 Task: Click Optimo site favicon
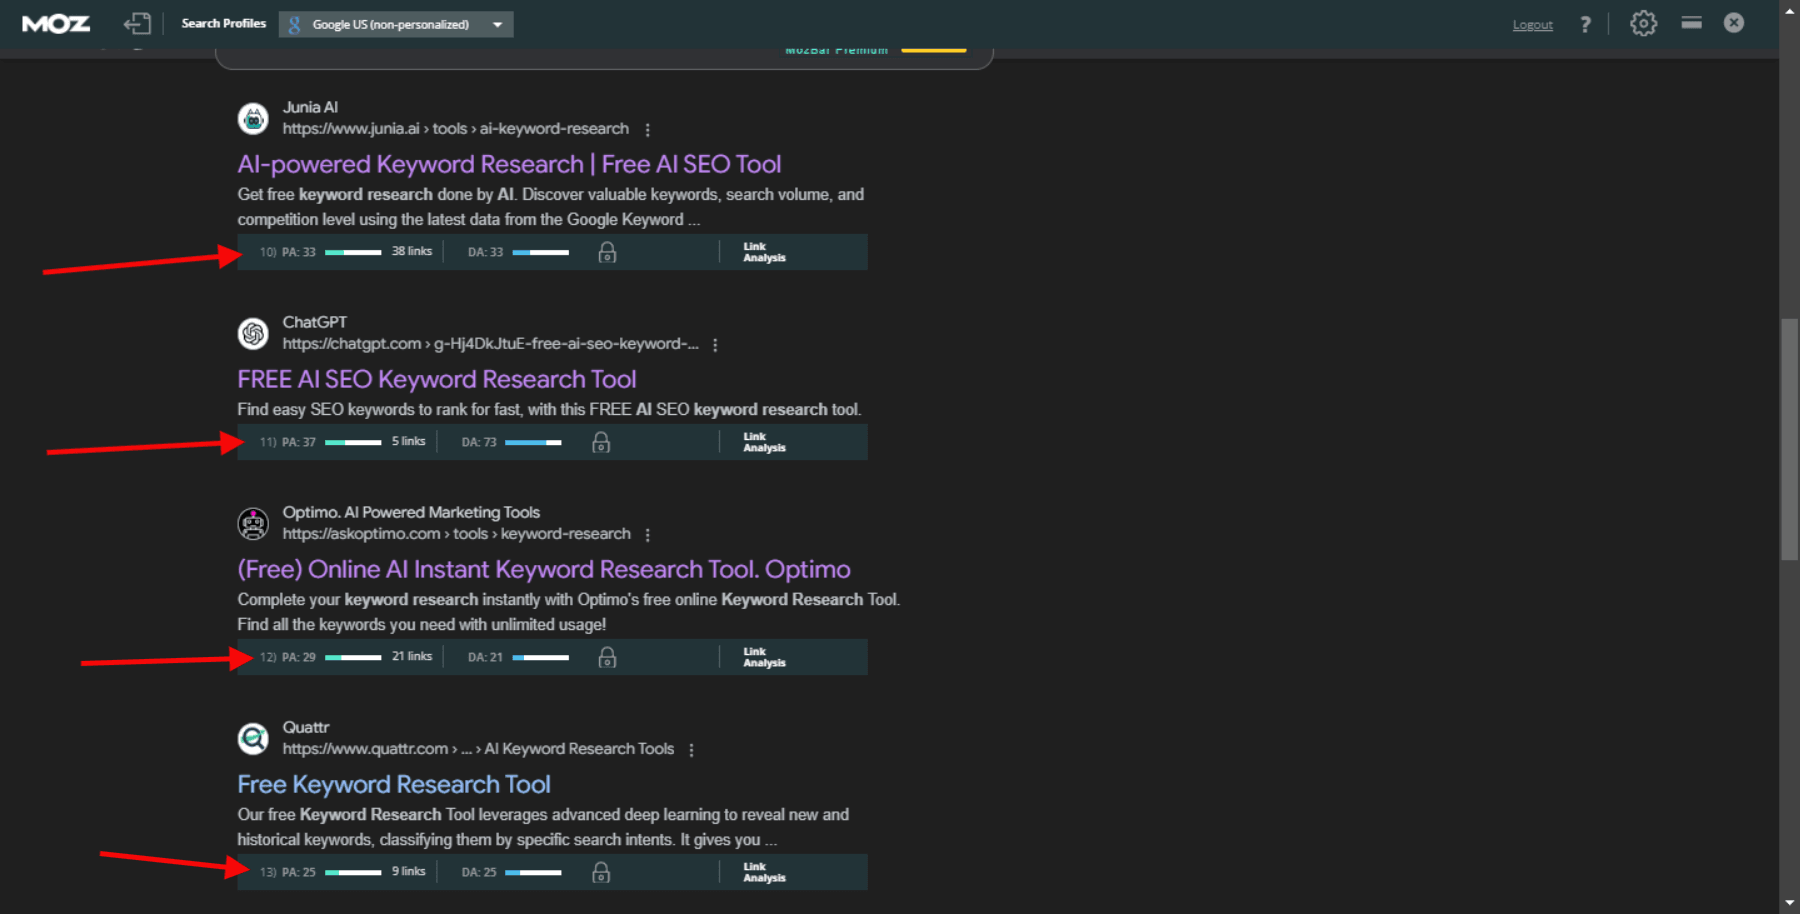point(253,523)
